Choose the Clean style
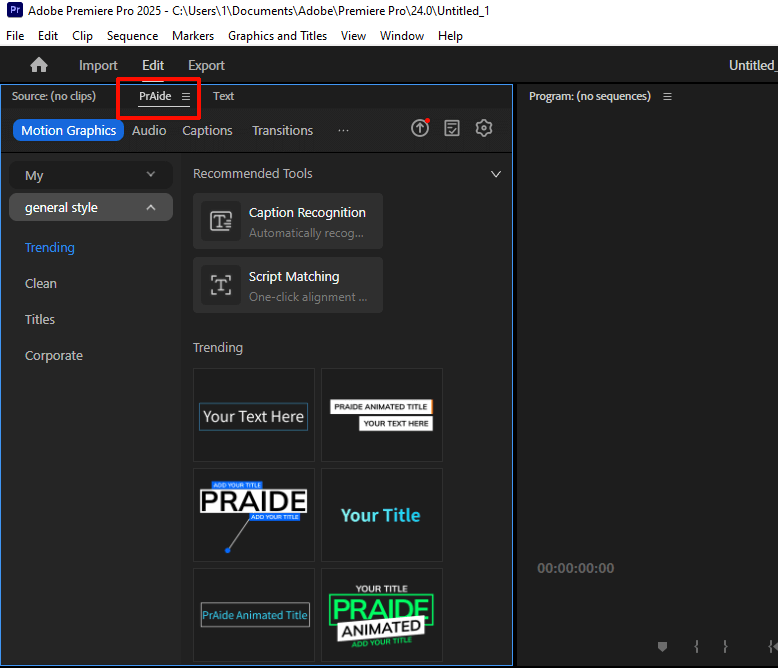Screen dimensions: 778x668 pos(41,283)
